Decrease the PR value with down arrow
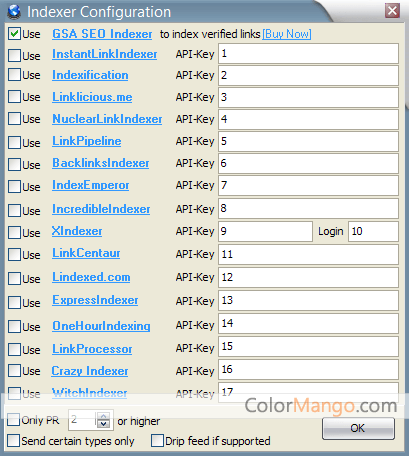 104,424
